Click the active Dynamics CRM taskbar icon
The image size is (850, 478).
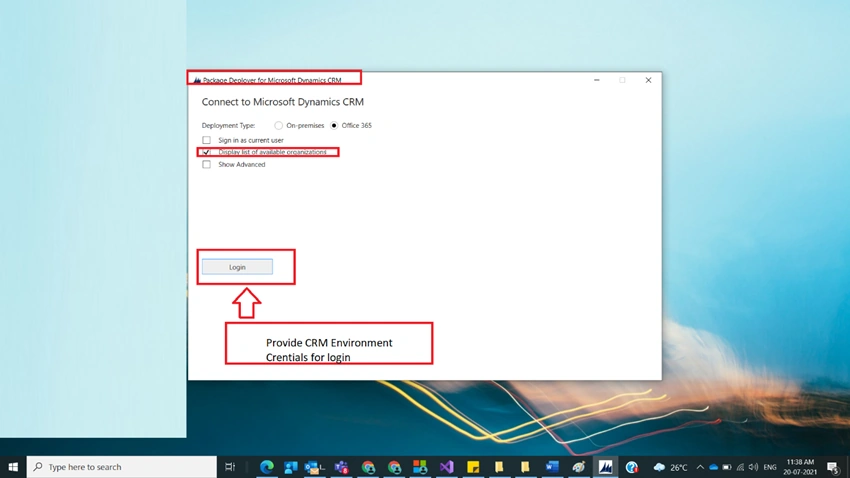[x=606, y=467]
